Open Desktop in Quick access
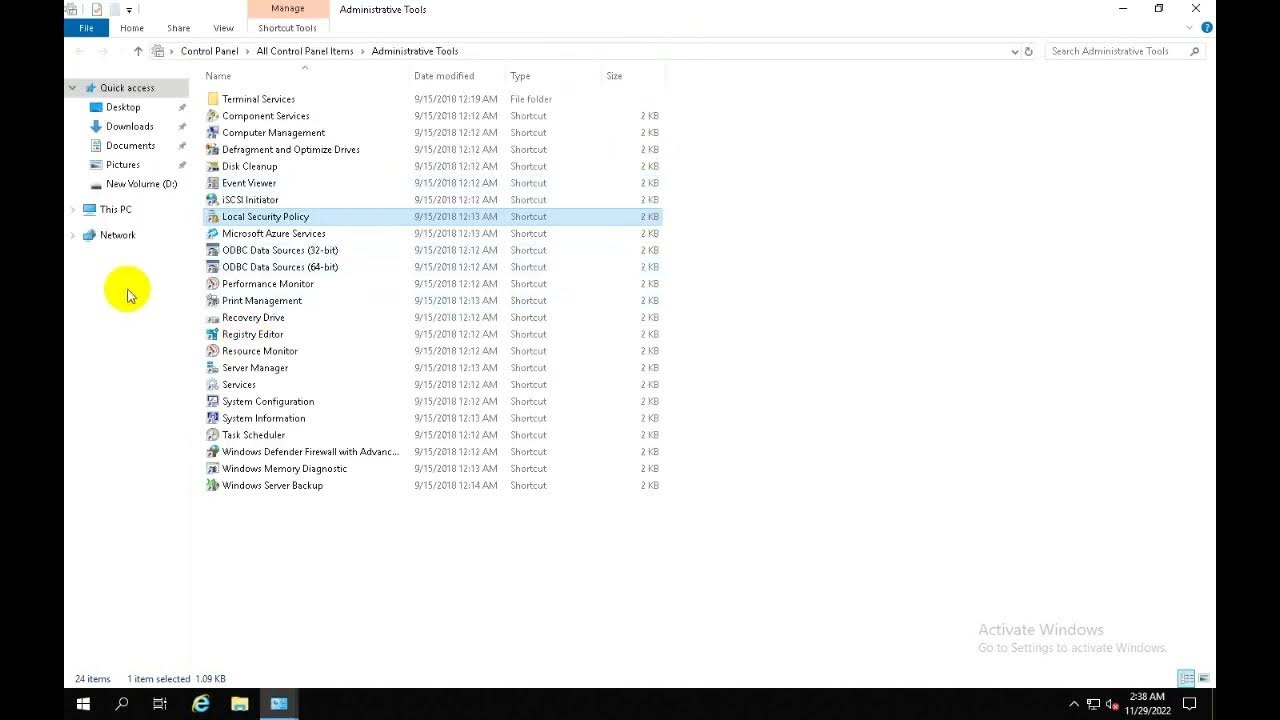 [x=123, y=107]
